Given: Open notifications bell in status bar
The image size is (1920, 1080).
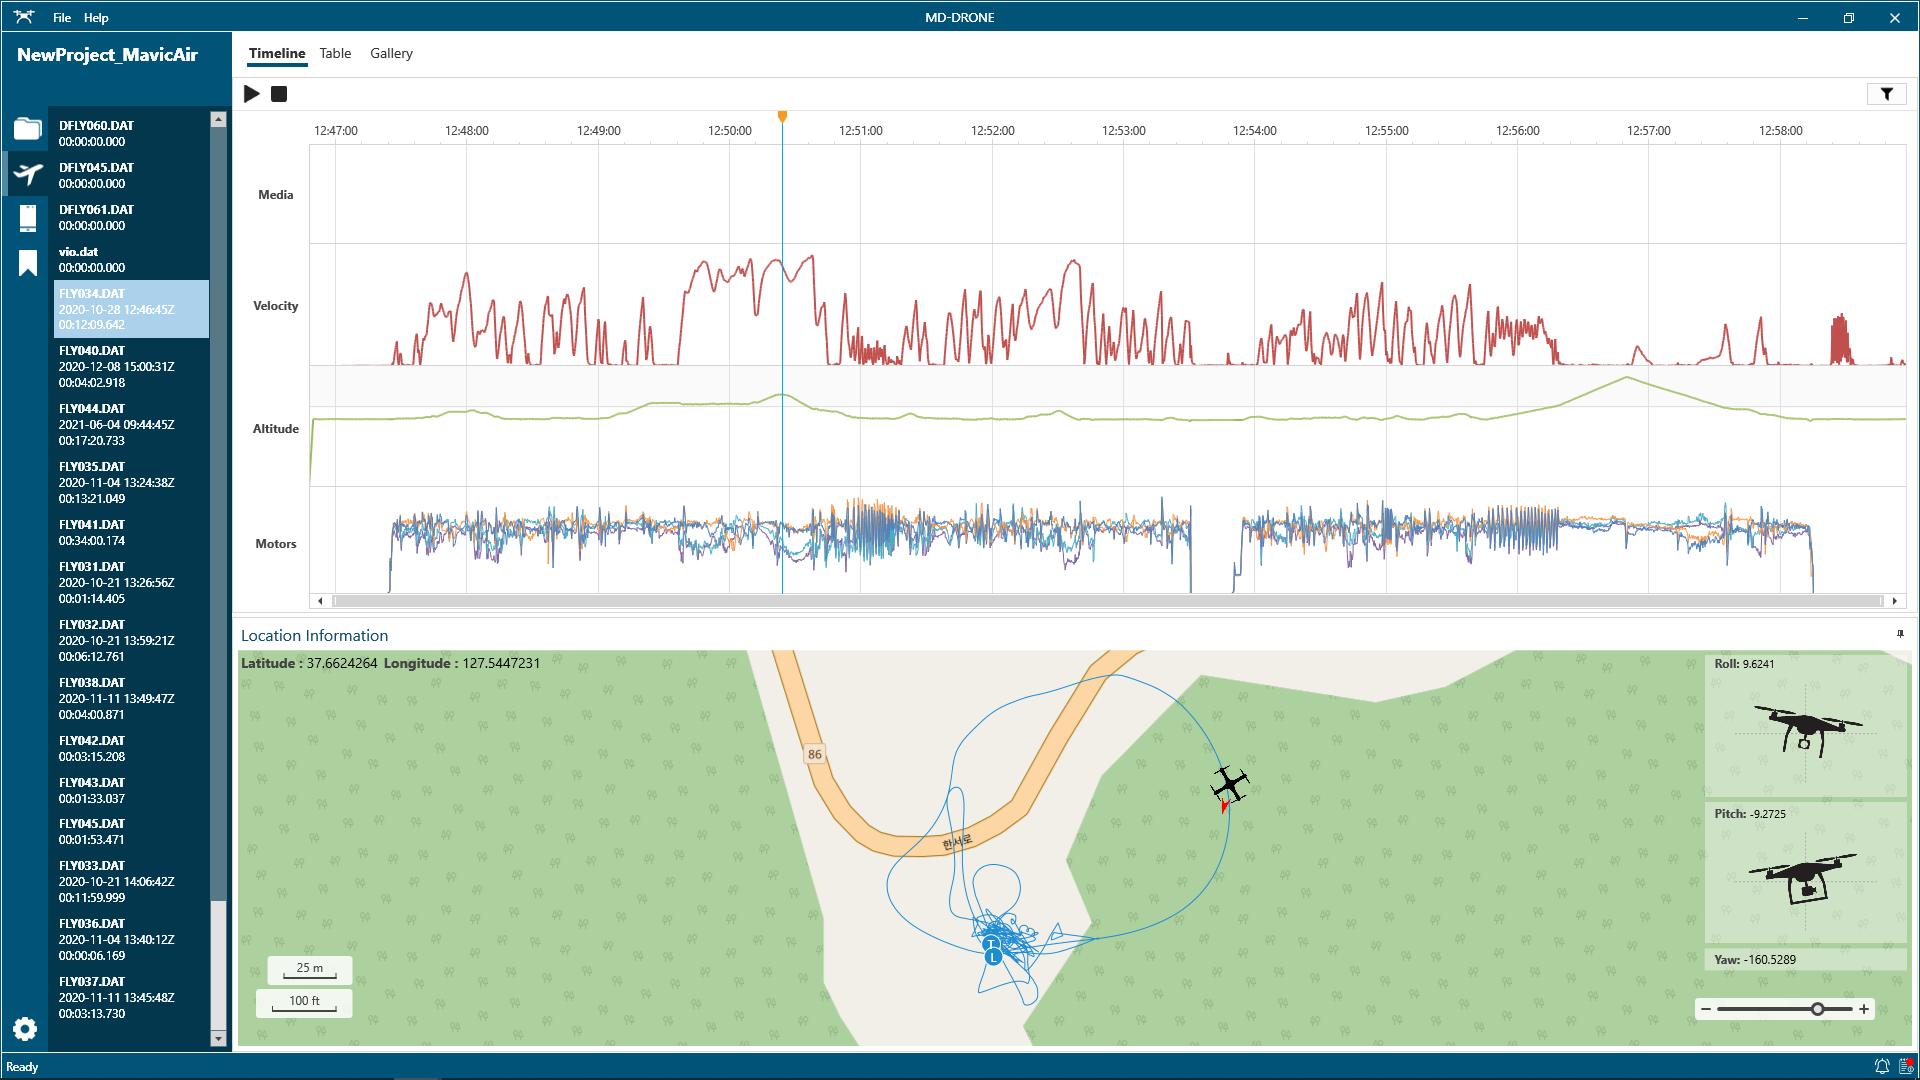Looking at the screenshot, I should 1881,1066.
